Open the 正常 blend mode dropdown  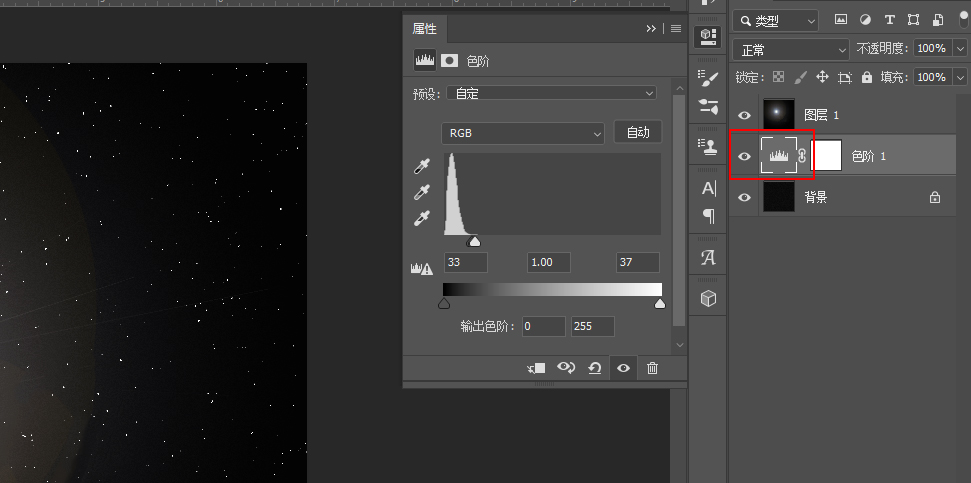[x=791, y=50]
